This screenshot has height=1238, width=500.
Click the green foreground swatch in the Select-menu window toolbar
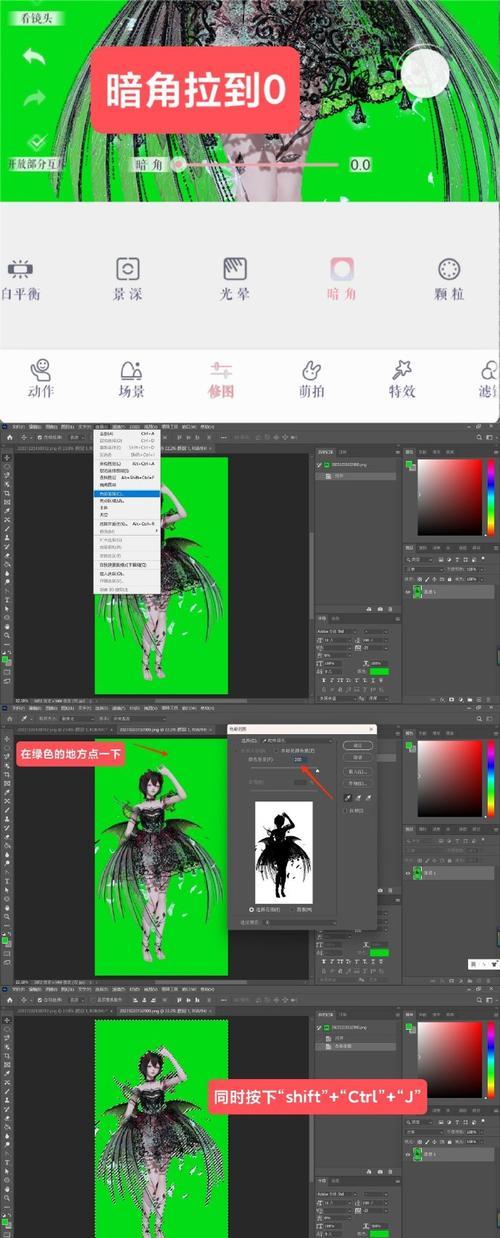pos(5,659)
